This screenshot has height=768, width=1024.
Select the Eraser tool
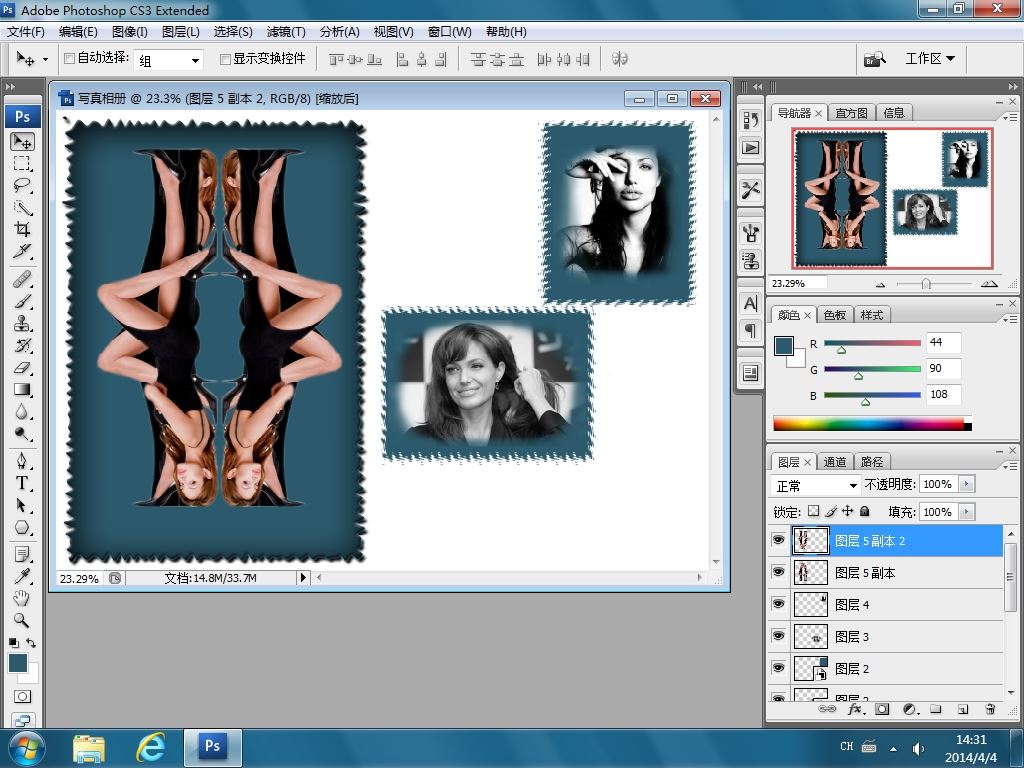click(22, 368)
